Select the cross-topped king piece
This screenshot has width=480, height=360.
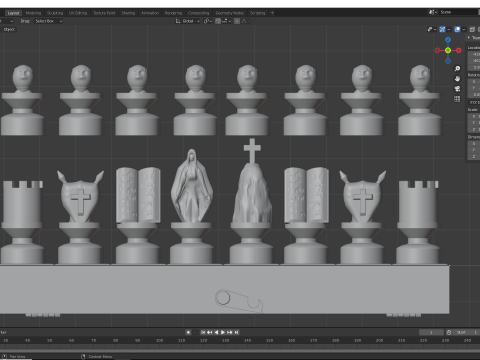click(252, 201)
